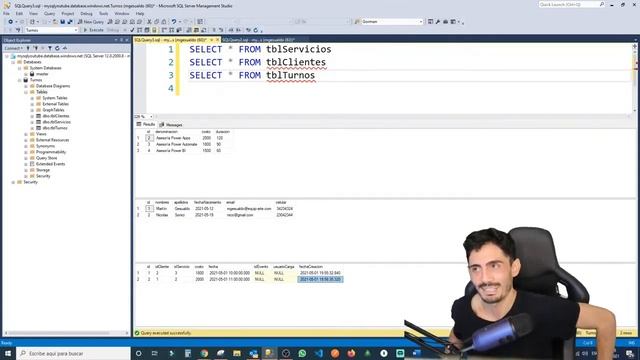640x360 pixels.
Task: Click tblClientes in query line 2
Action: click(x=296, y=62)
